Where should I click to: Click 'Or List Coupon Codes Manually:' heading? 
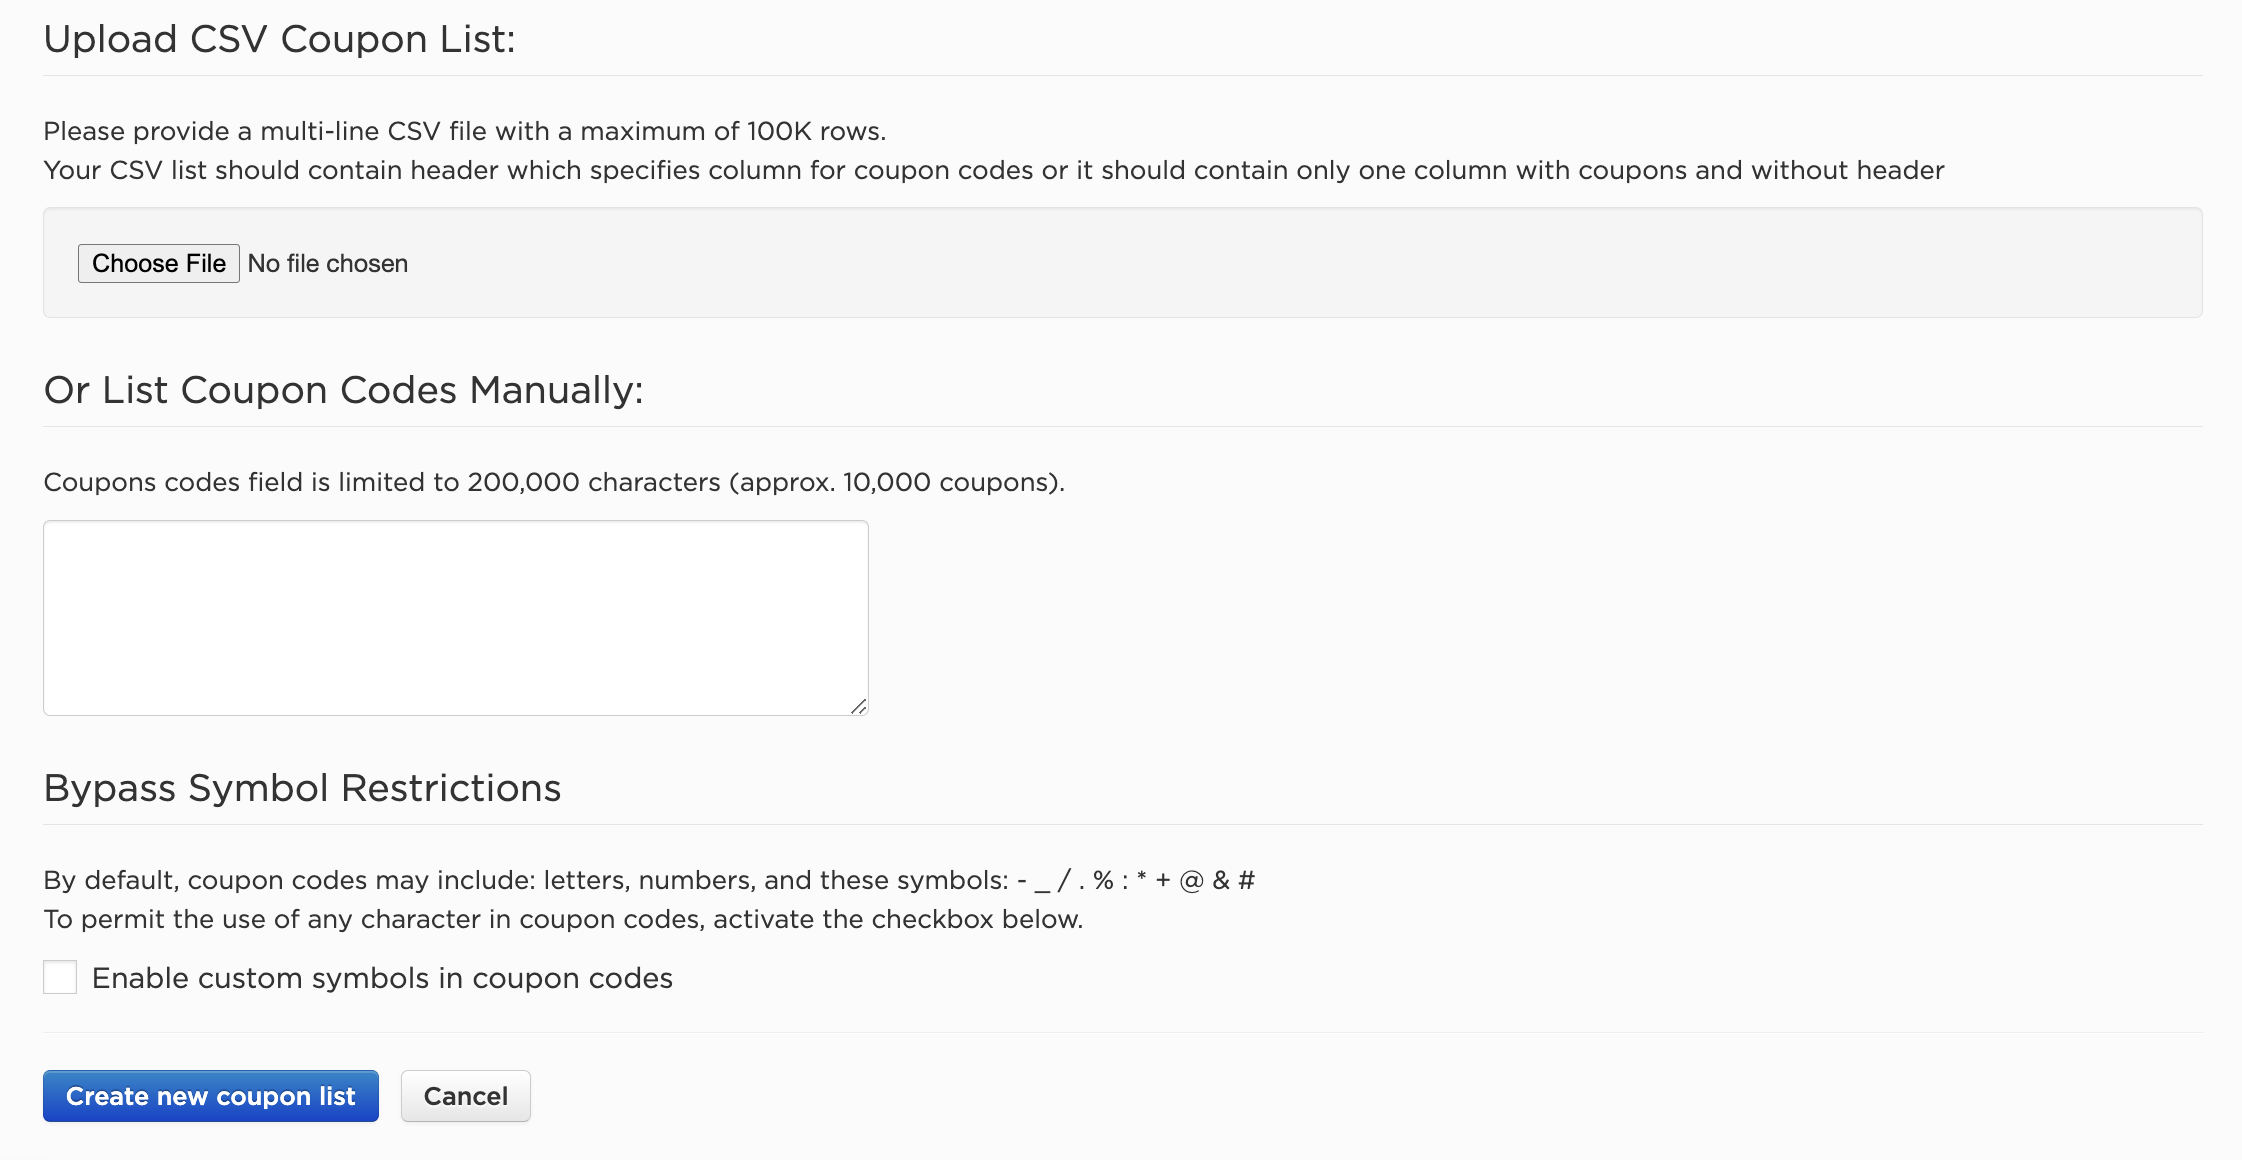[344, 390]
